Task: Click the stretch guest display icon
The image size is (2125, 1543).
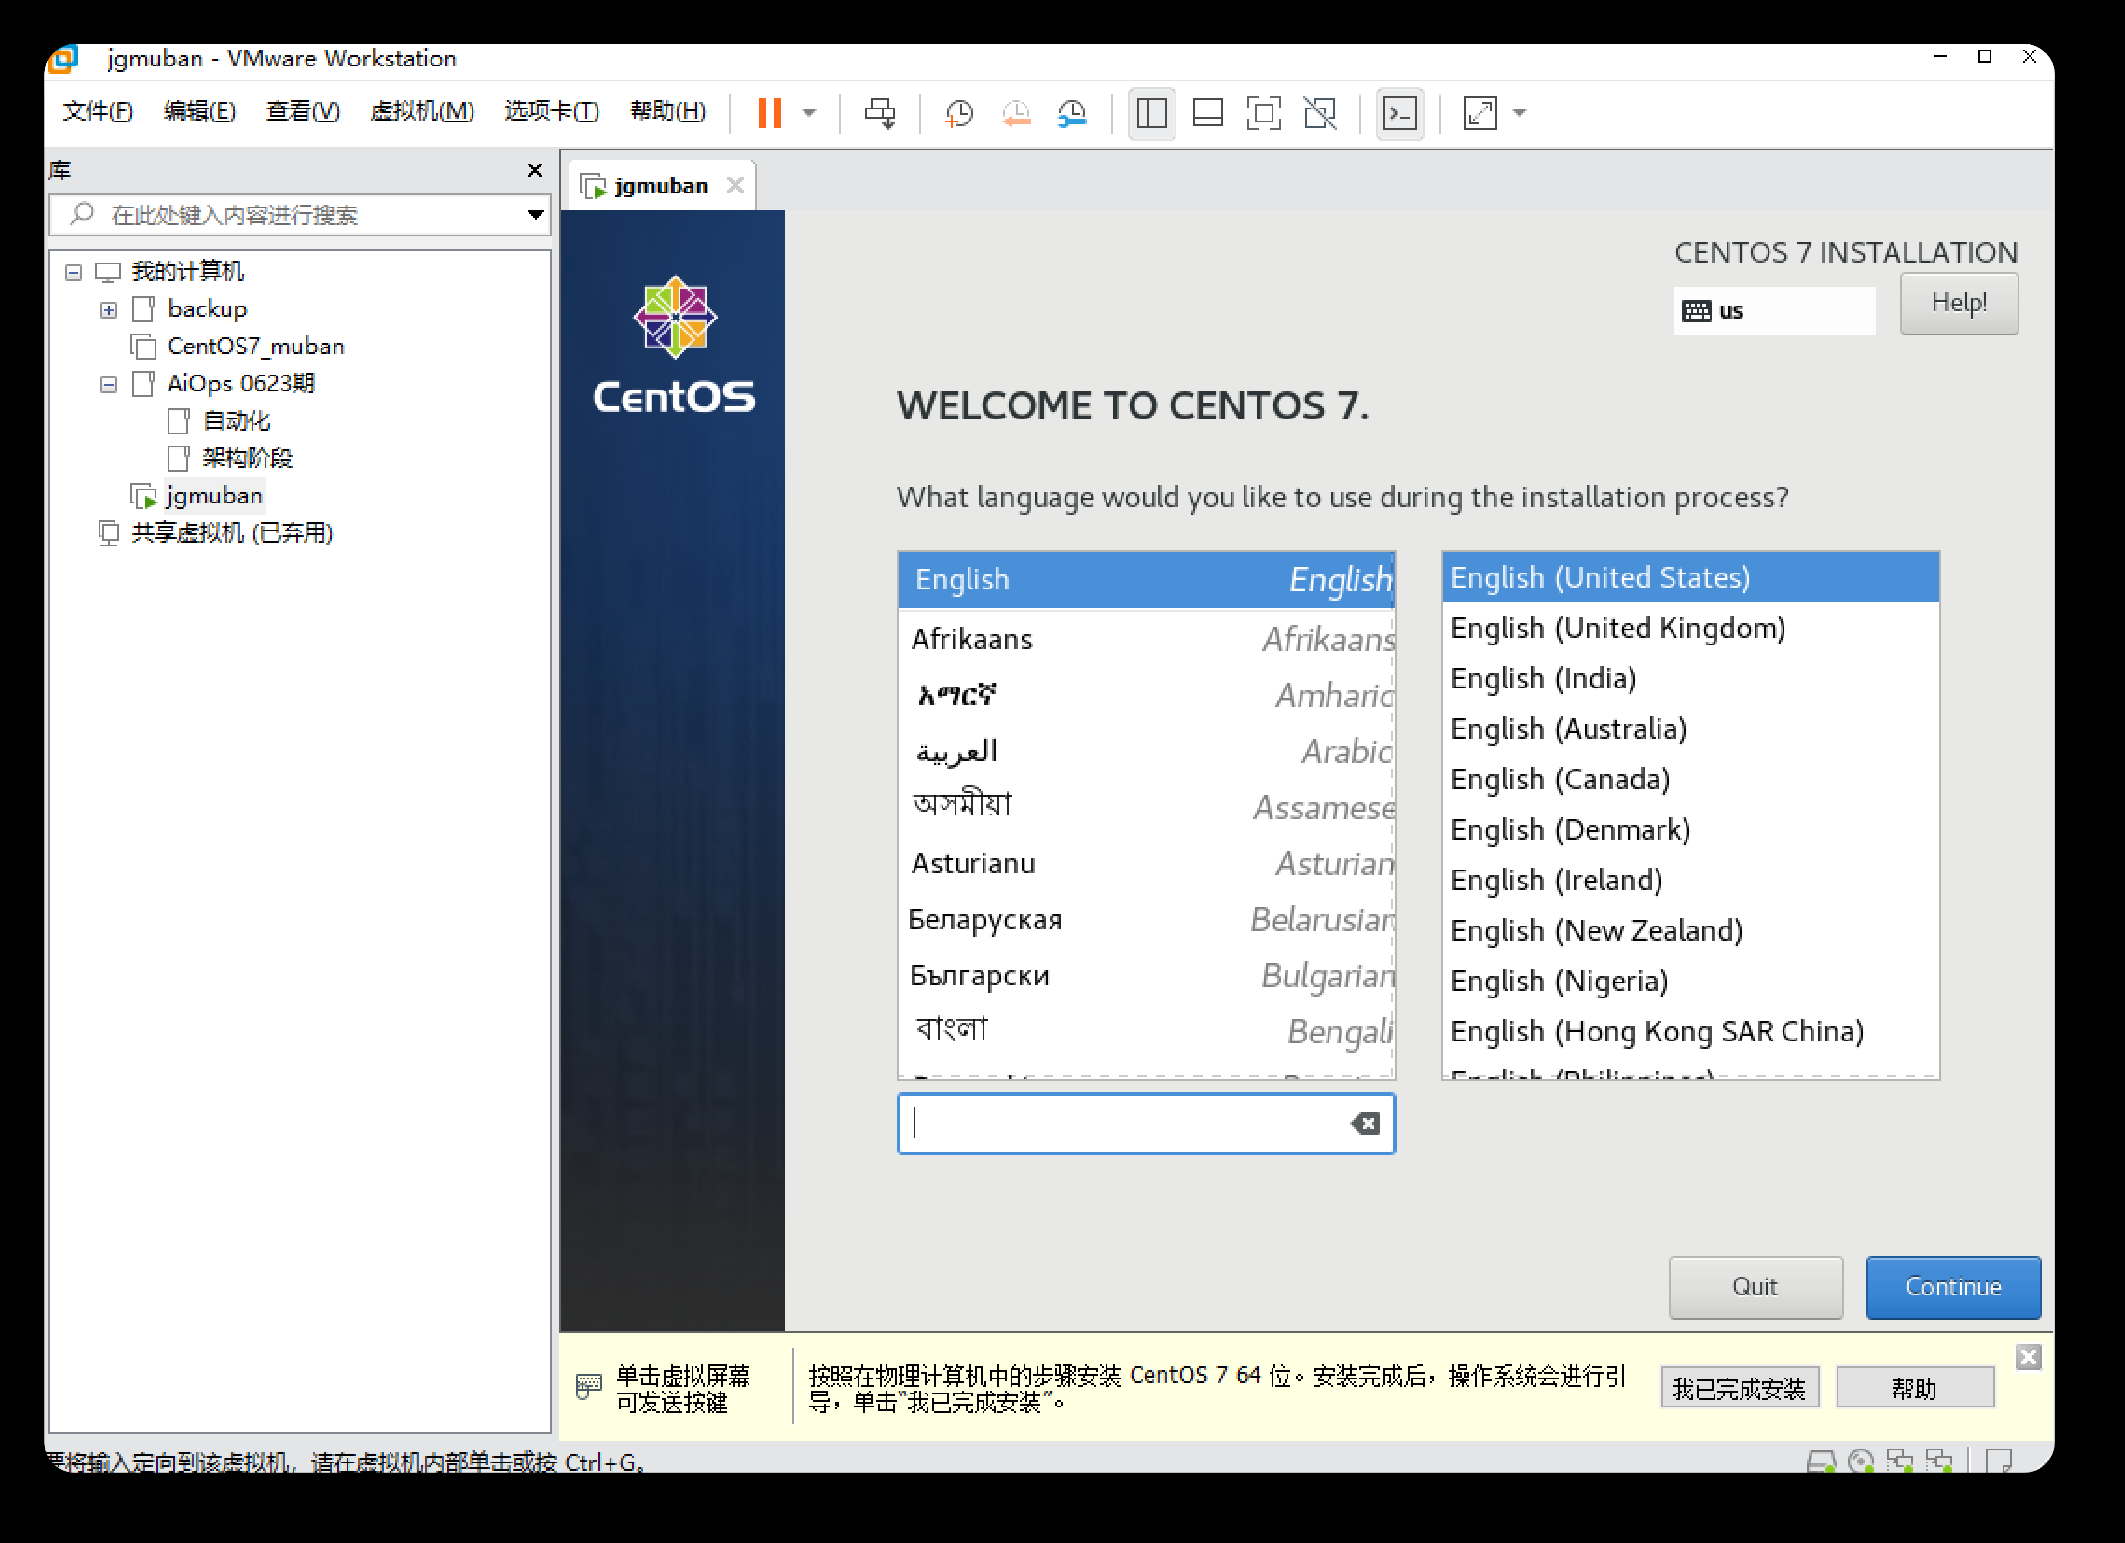Action: coord(1480,112)
